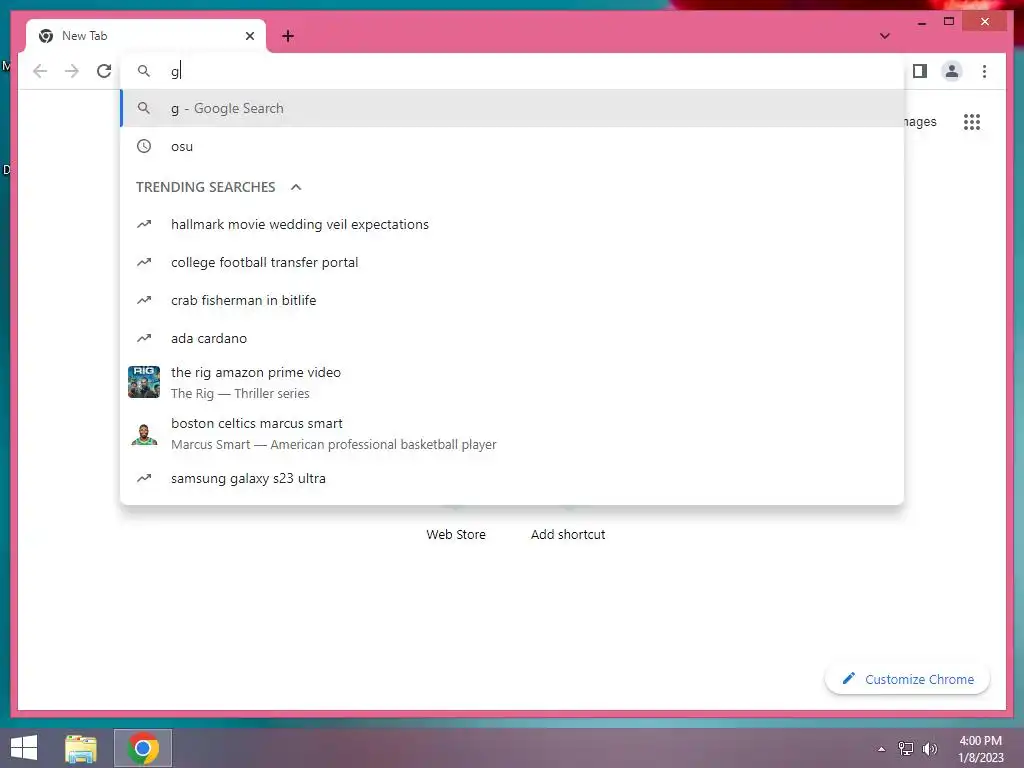This screenshot has width=1024, height=768.
Task: Click the Chrome taskbar icon
Action: click(143, 748)
